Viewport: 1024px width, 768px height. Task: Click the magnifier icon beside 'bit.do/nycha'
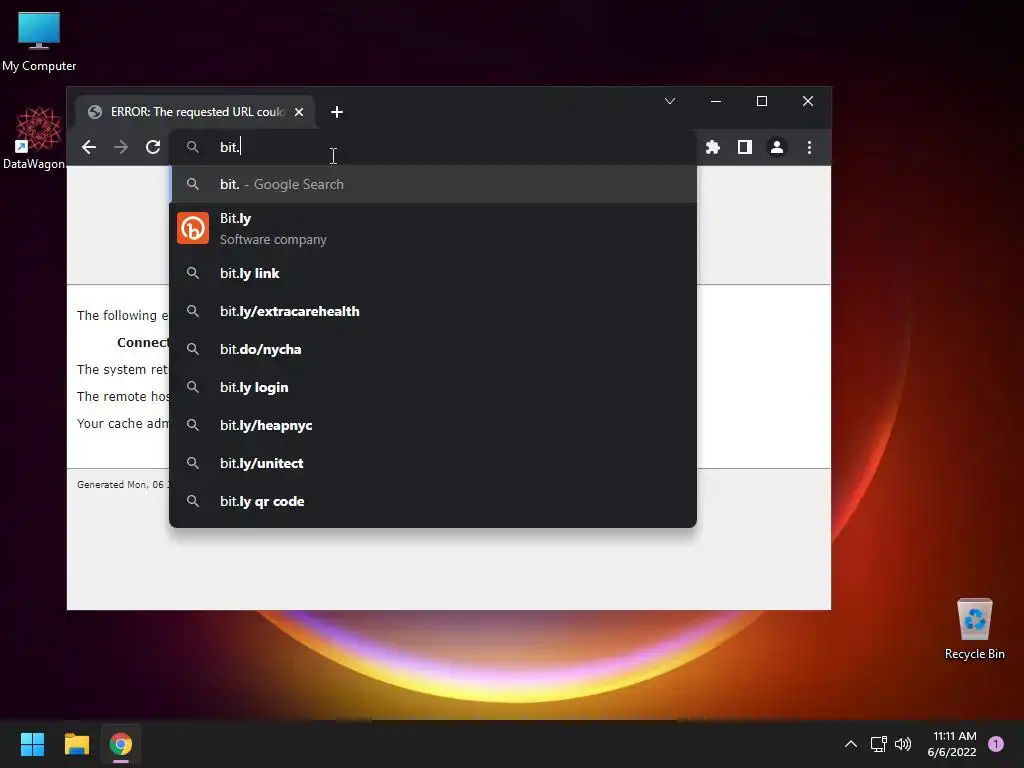[193, 349]
